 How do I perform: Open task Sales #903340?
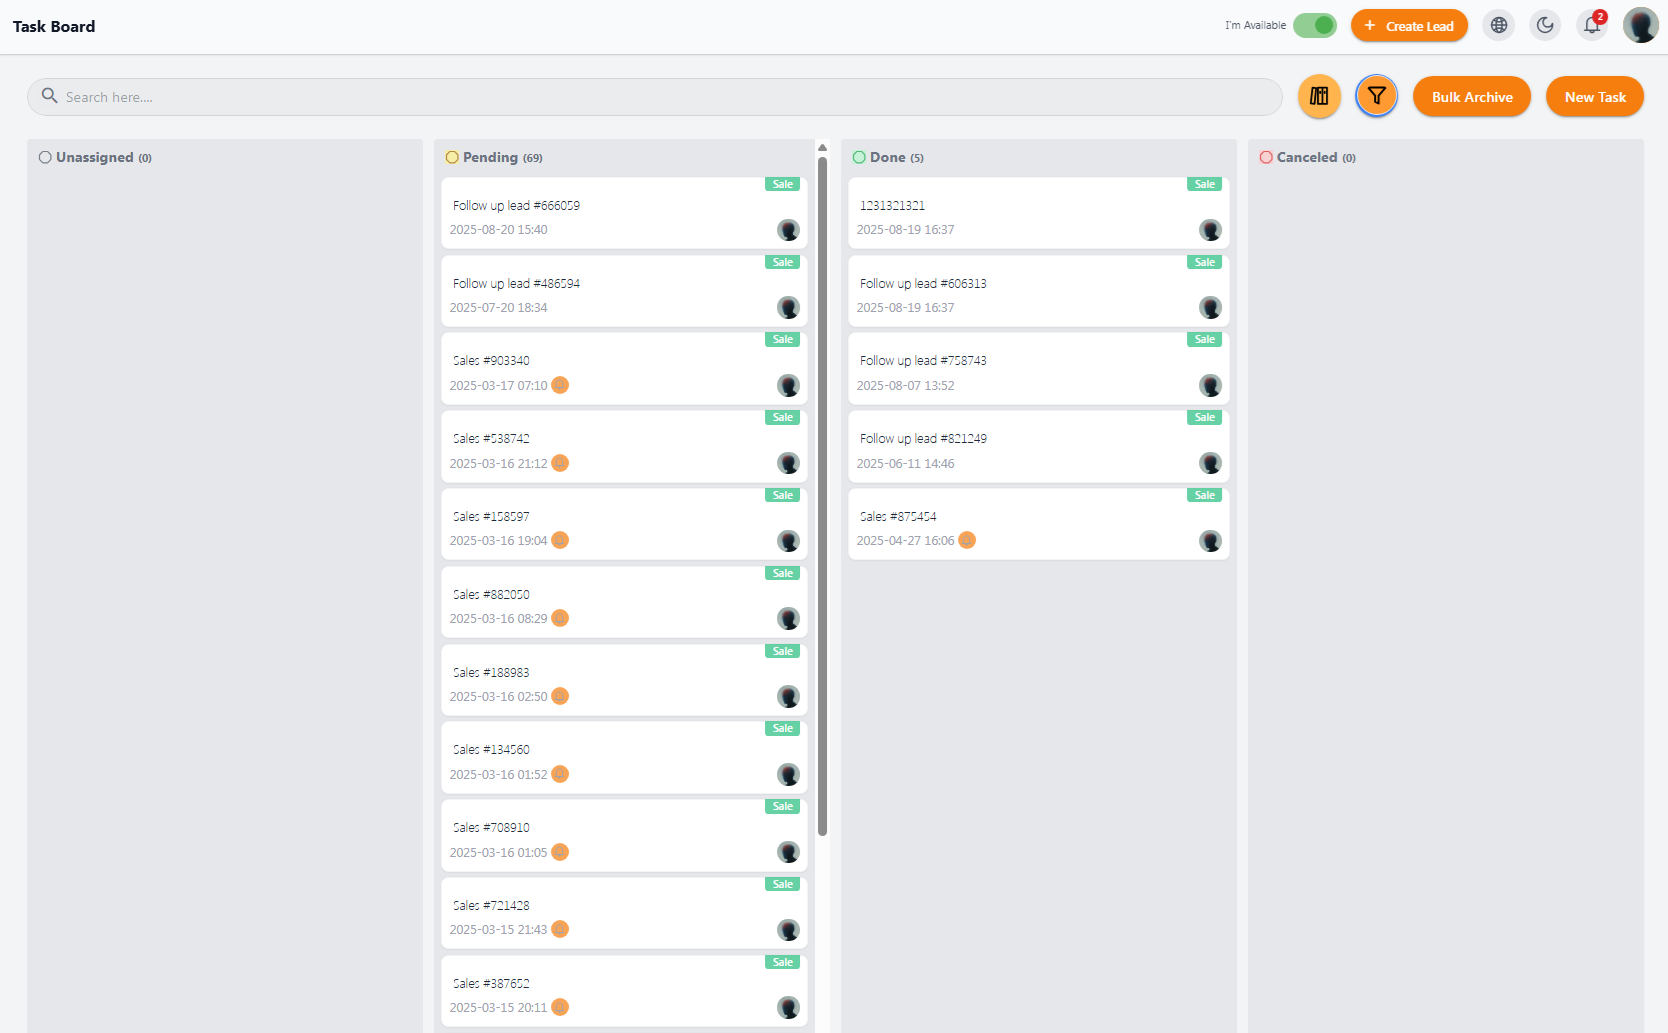624,369
